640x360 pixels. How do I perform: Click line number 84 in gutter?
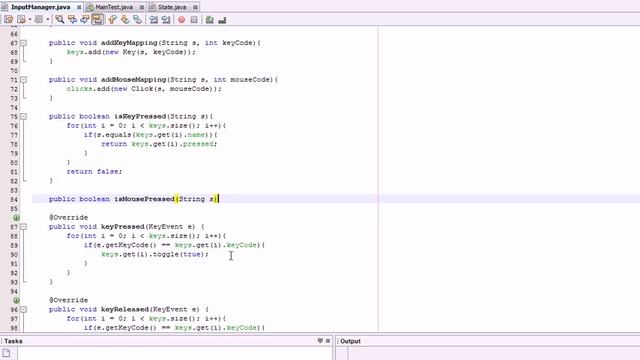tap(14, 199)
